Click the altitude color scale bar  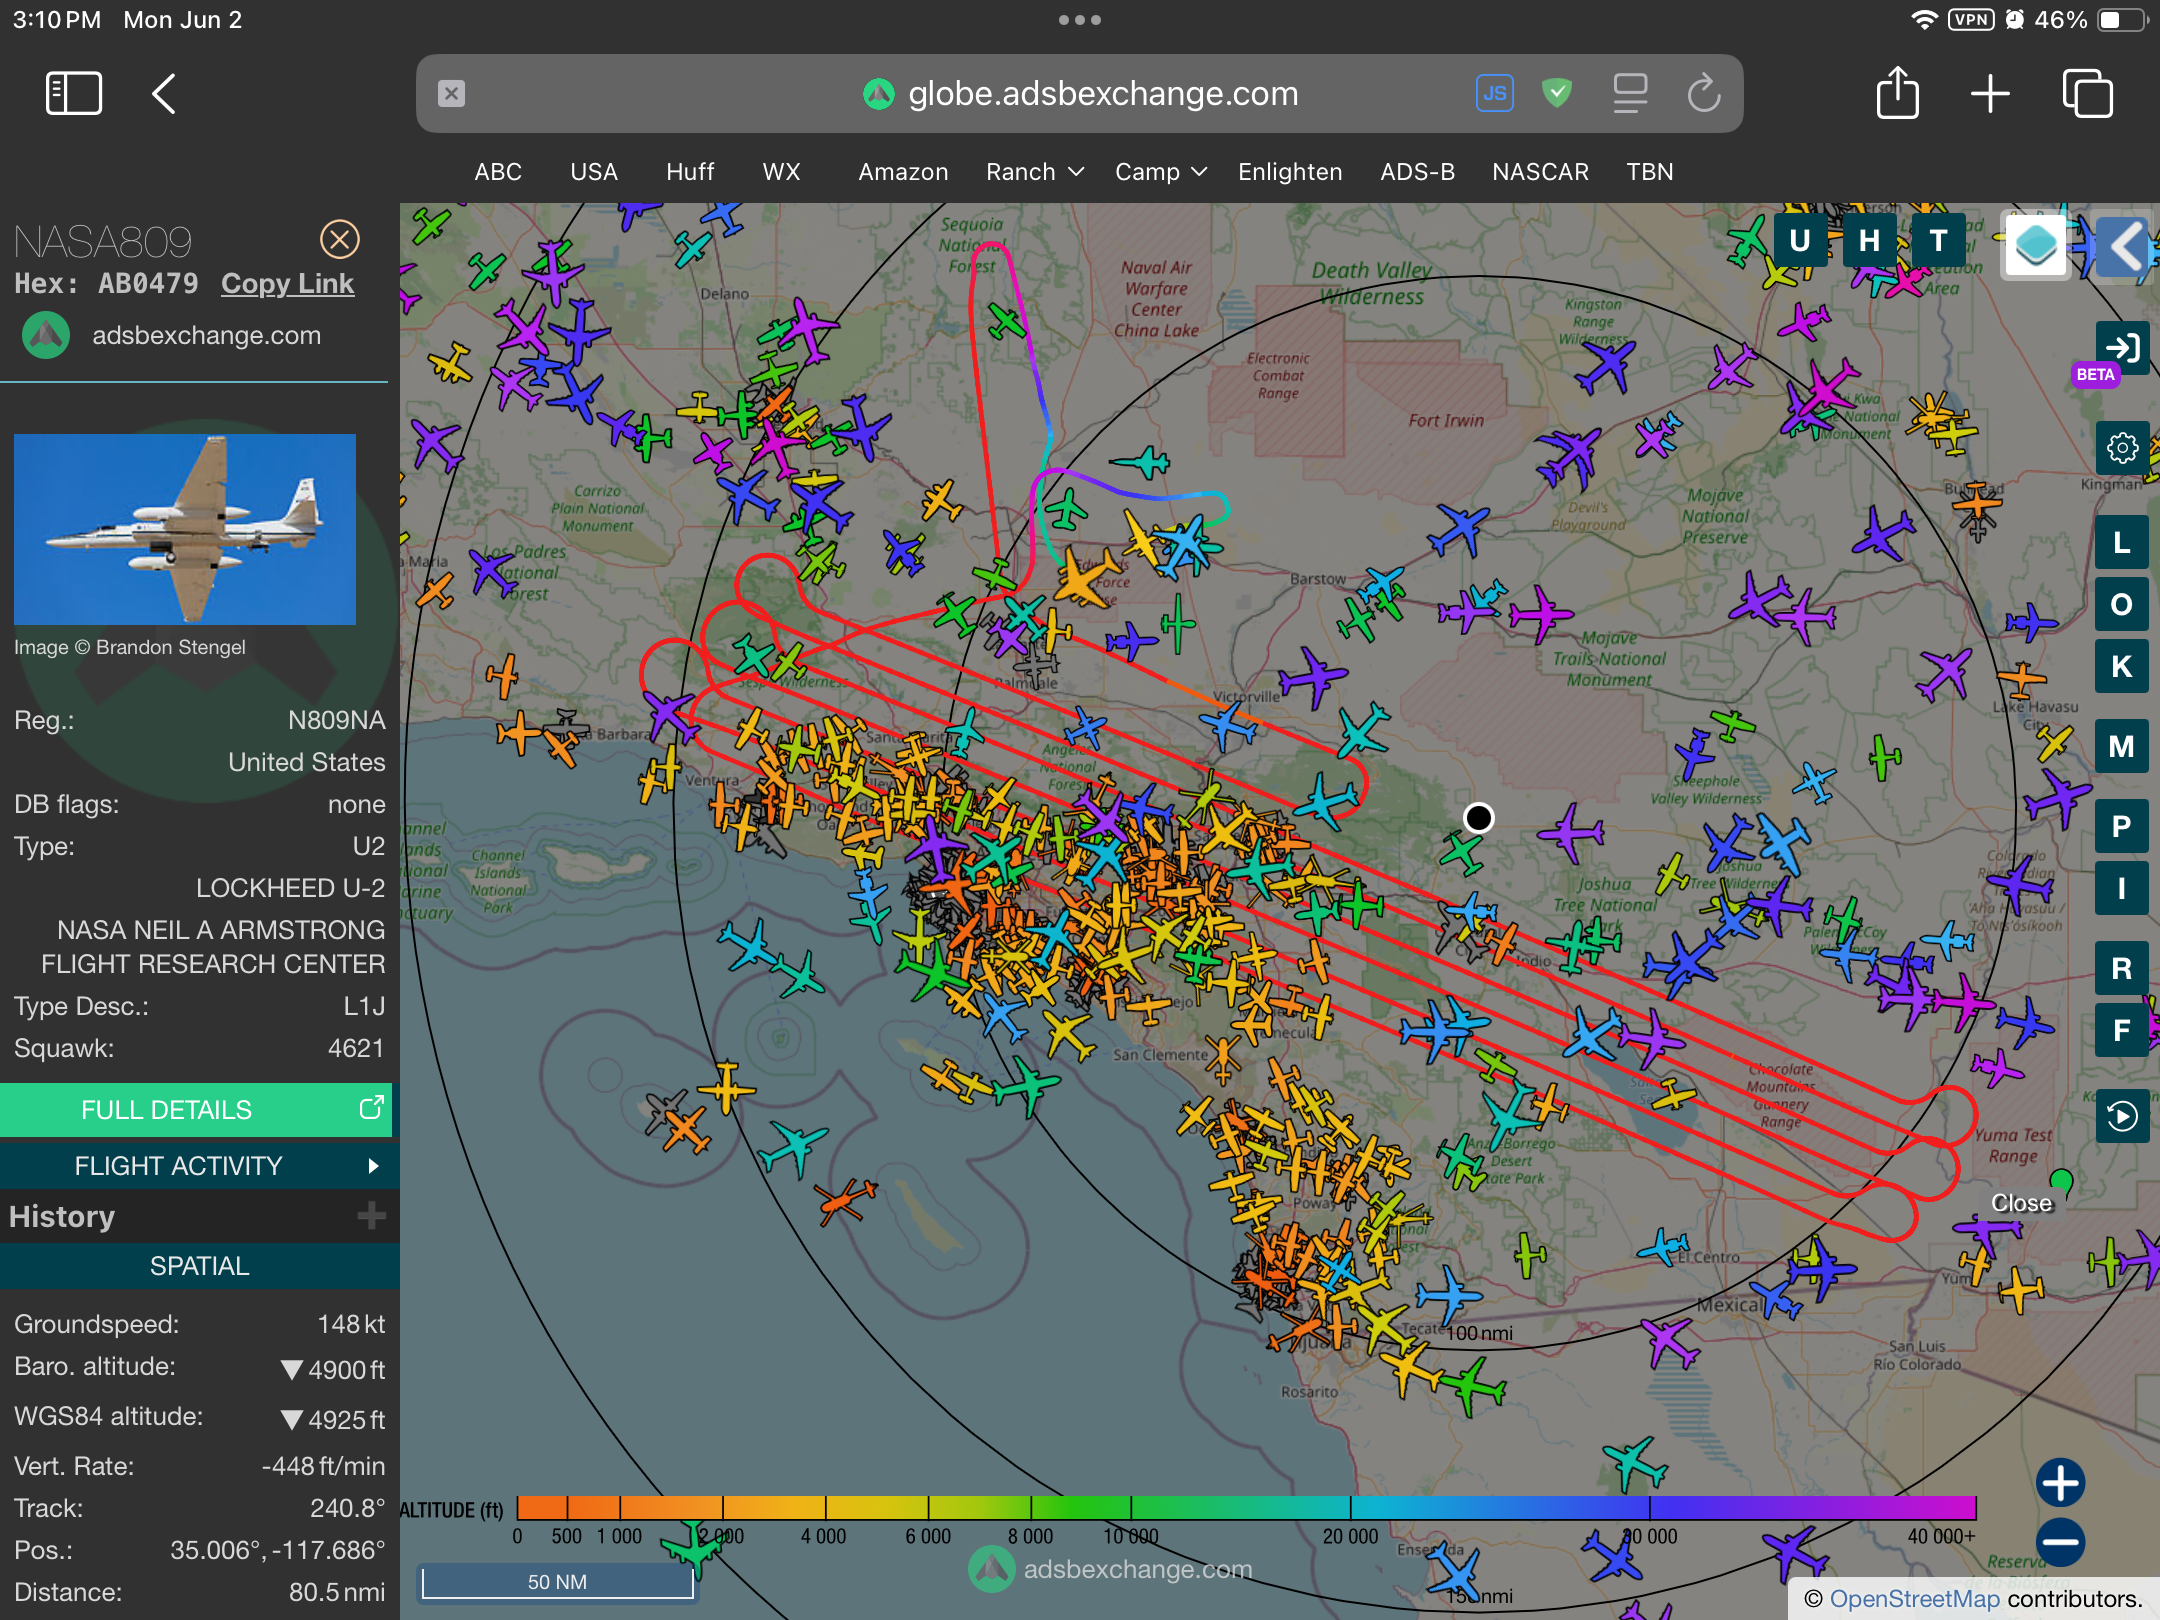[x=1246, y=1508]
